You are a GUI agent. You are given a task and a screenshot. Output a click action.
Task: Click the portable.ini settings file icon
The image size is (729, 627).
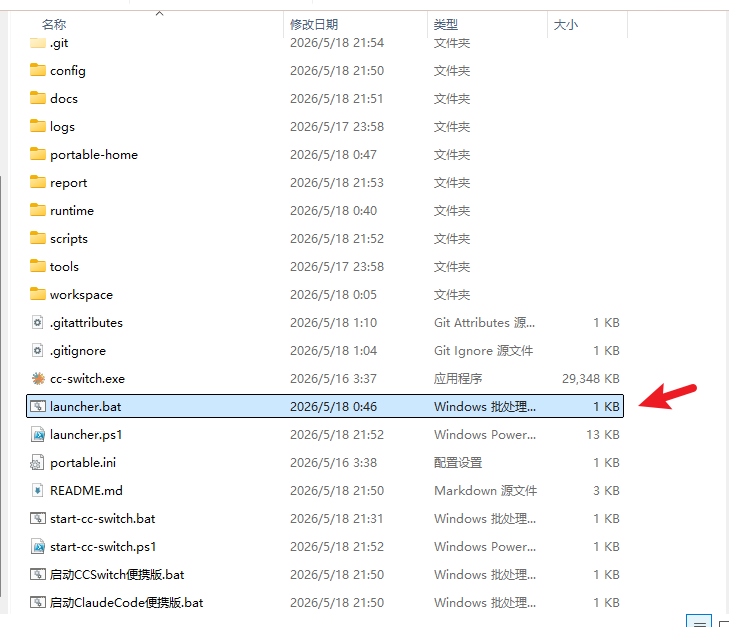37,462
